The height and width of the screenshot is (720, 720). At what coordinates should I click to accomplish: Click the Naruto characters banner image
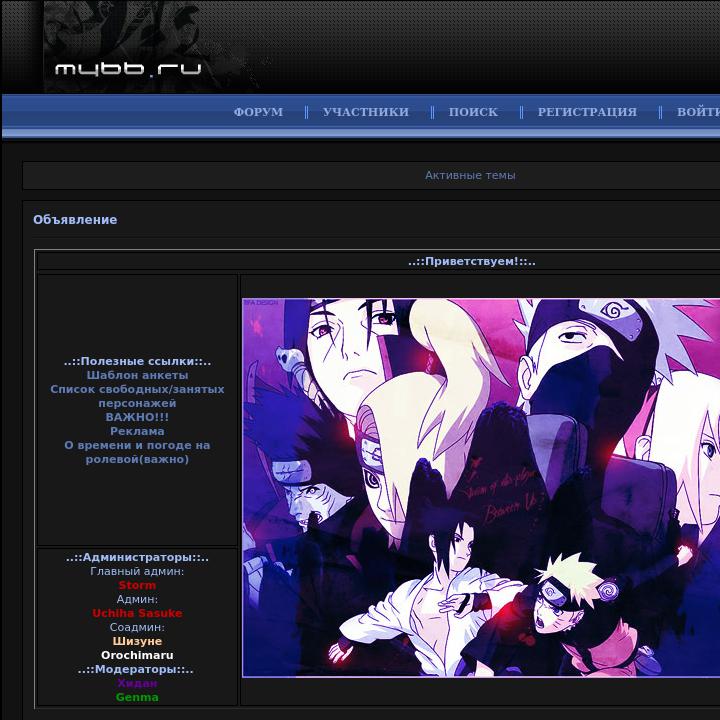pos(481,488)
